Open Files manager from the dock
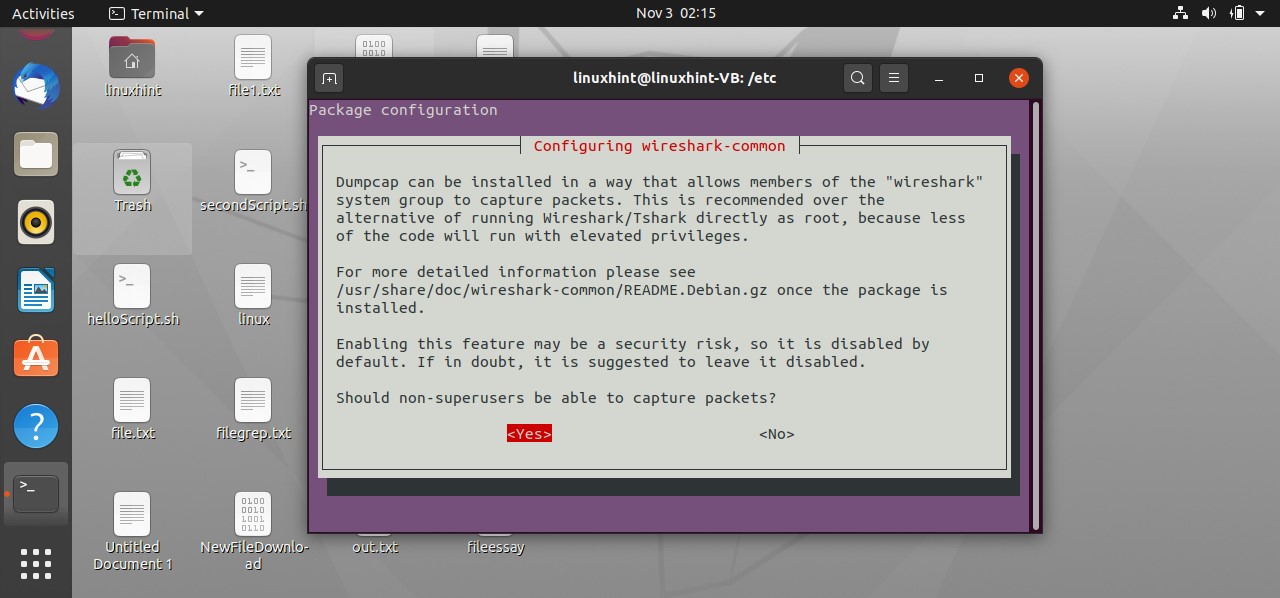 click(36, 154)
